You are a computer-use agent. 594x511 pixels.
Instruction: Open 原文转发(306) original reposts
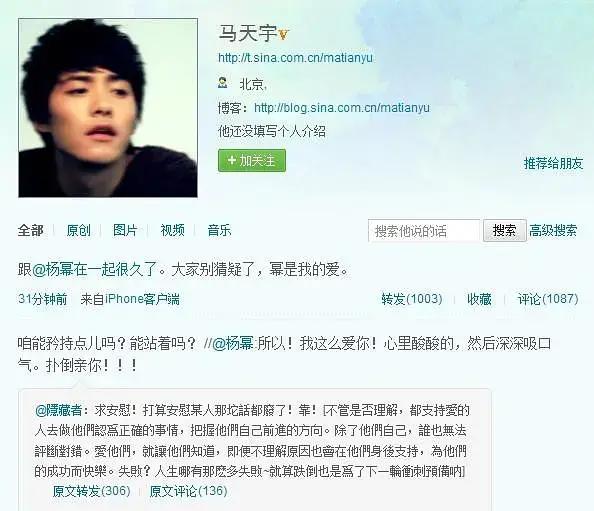(91, 491)
